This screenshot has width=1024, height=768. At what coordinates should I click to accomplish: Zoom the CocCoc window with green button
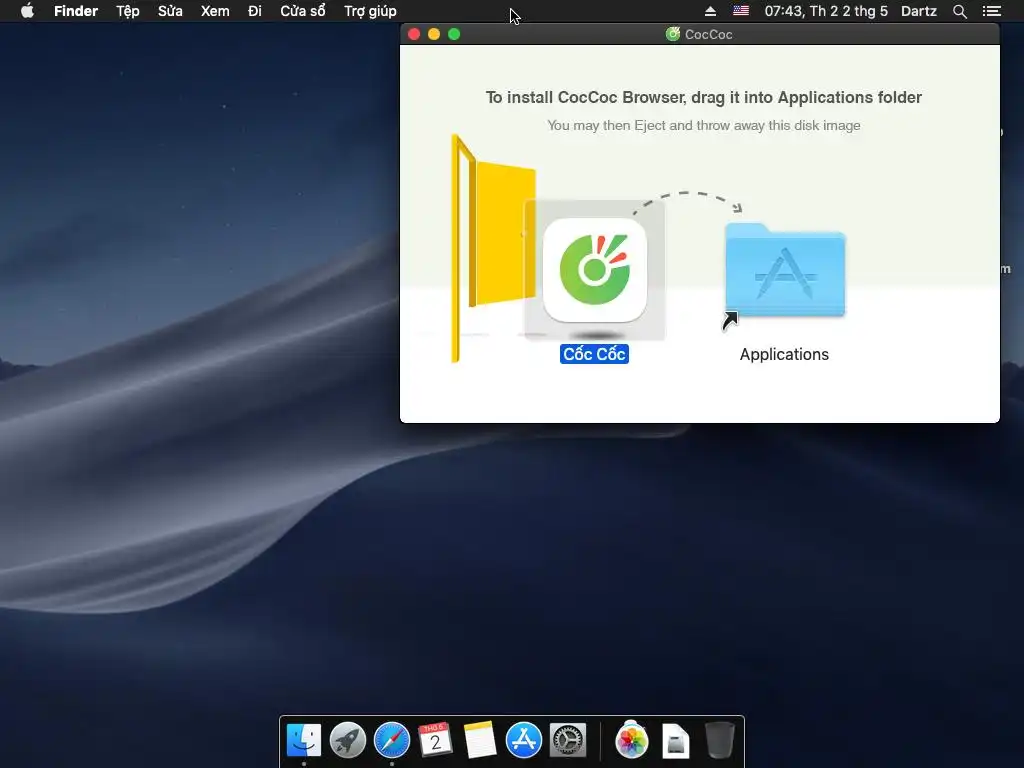point(454,34)
